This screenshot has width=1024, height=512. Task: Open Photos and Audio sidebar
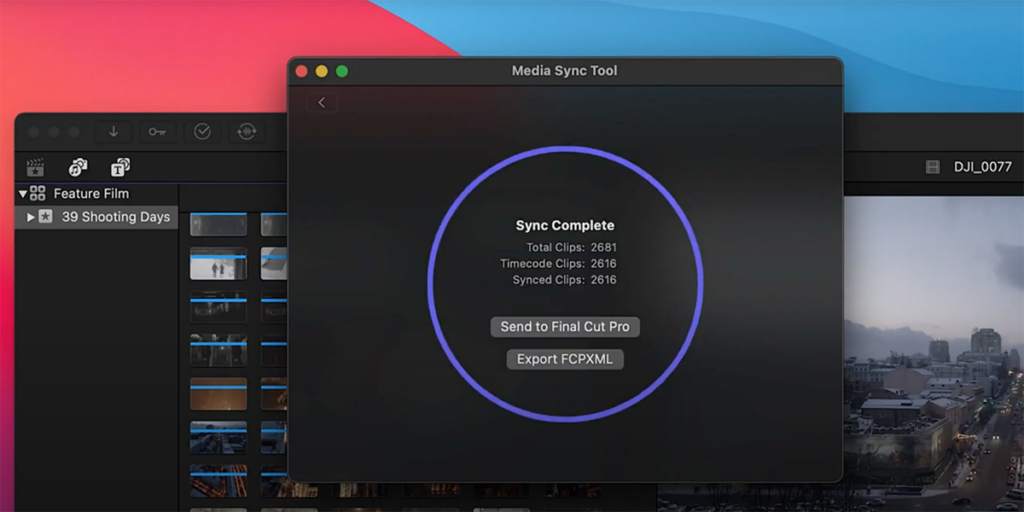[78, 167]
